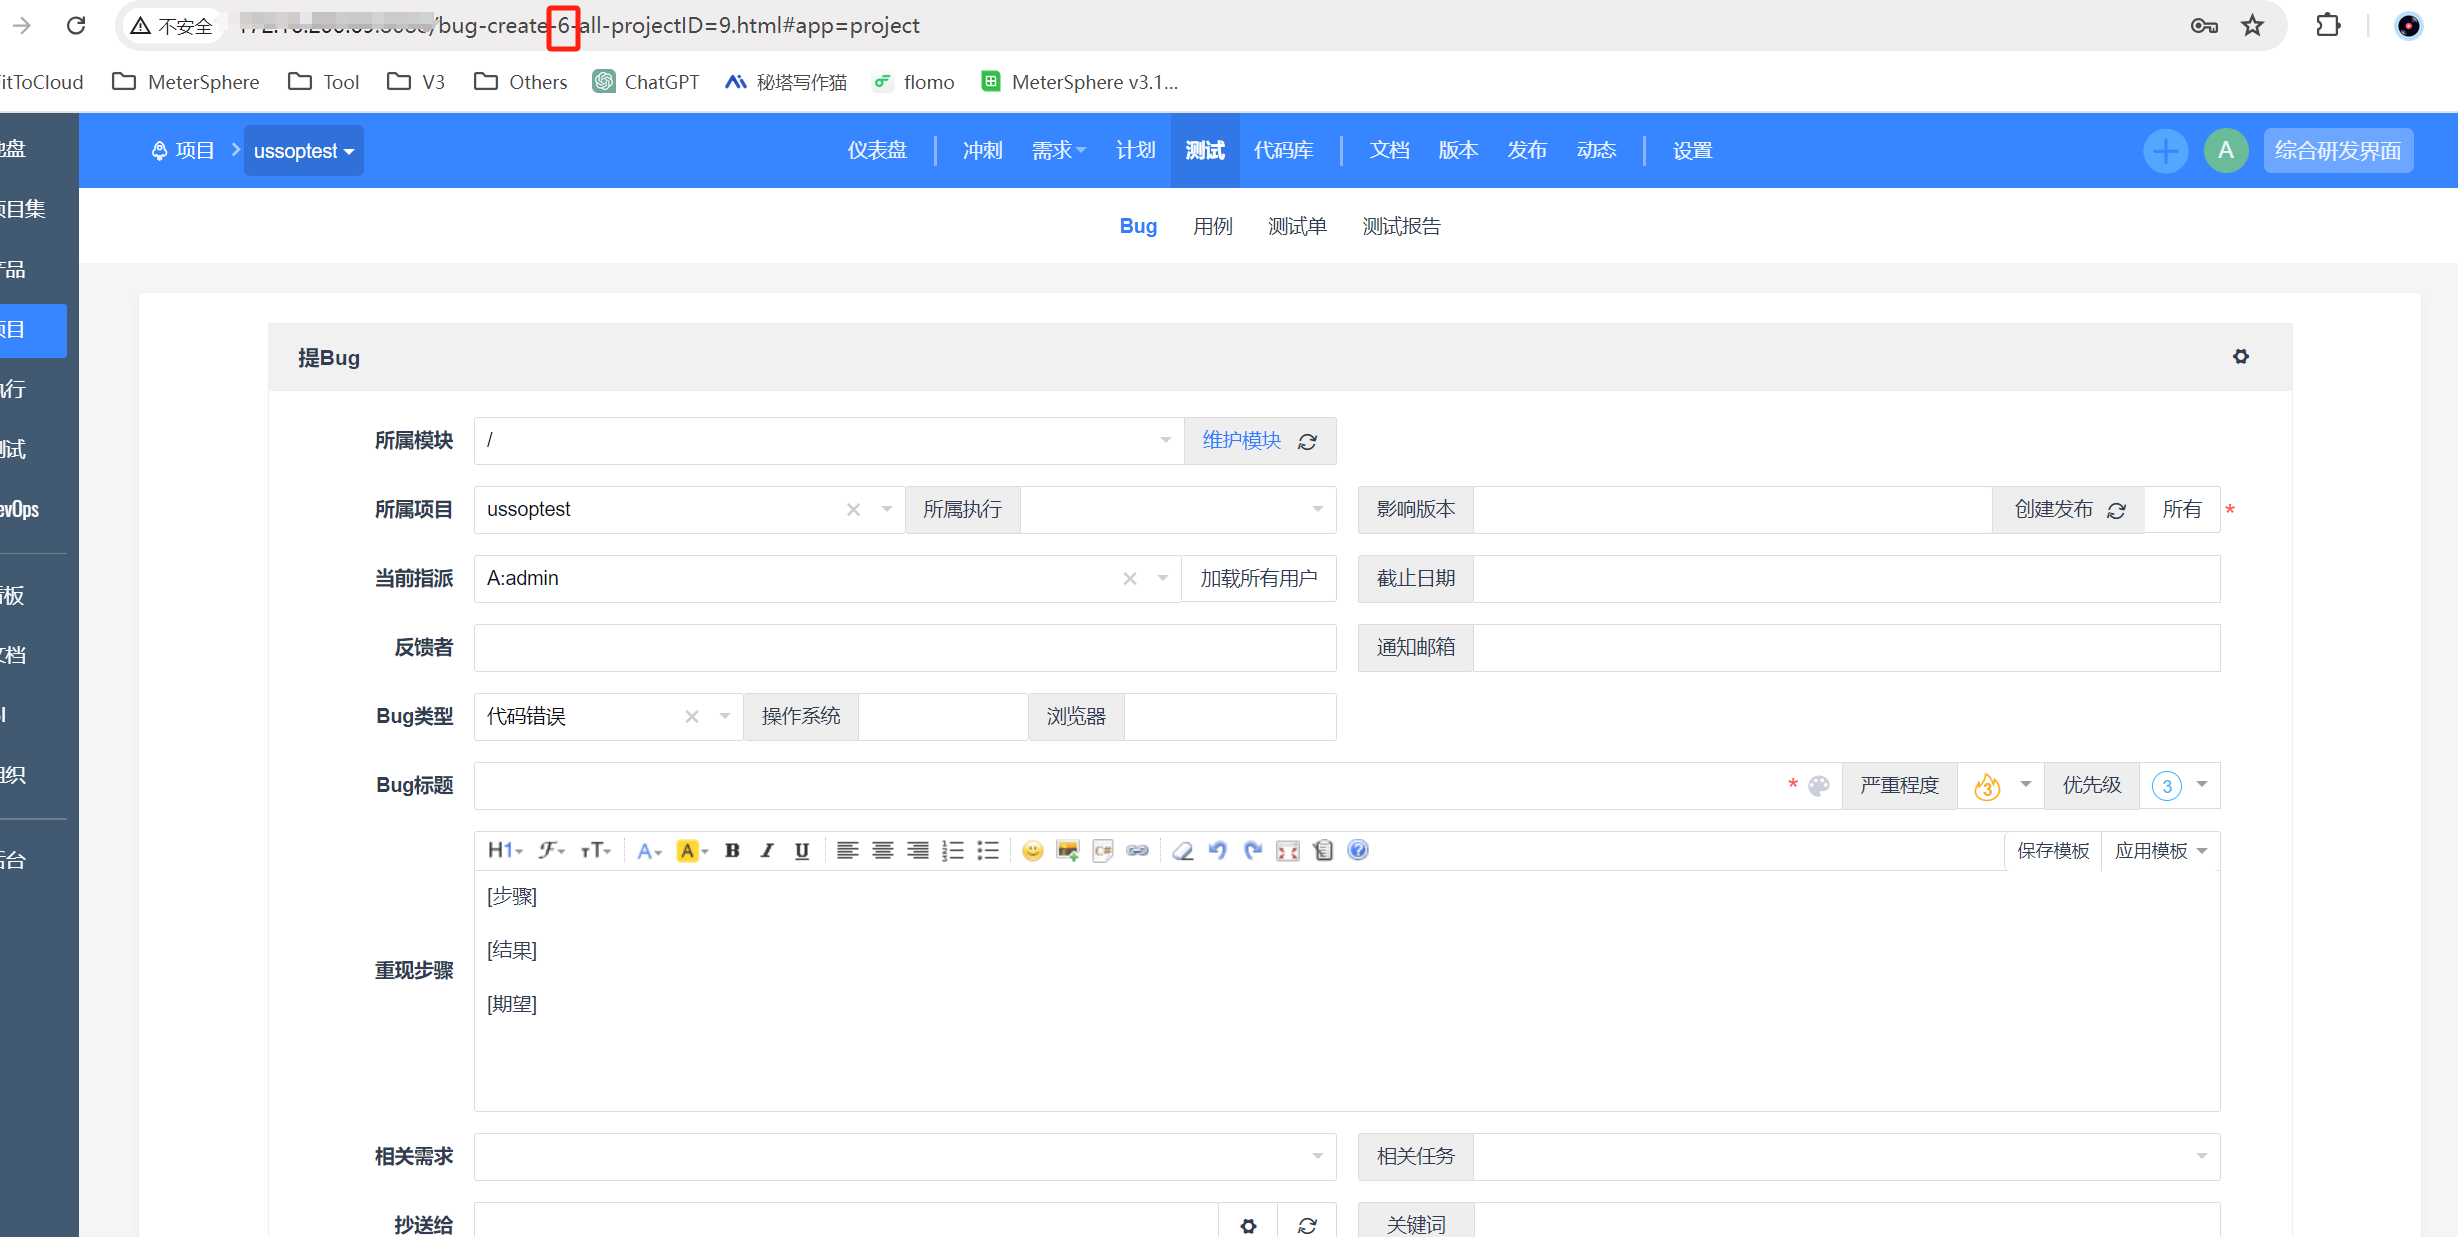Expand the 应用模板 dropdown
The height and width of the screenshot is (1237, 2458).
(x=2160, y=850)
